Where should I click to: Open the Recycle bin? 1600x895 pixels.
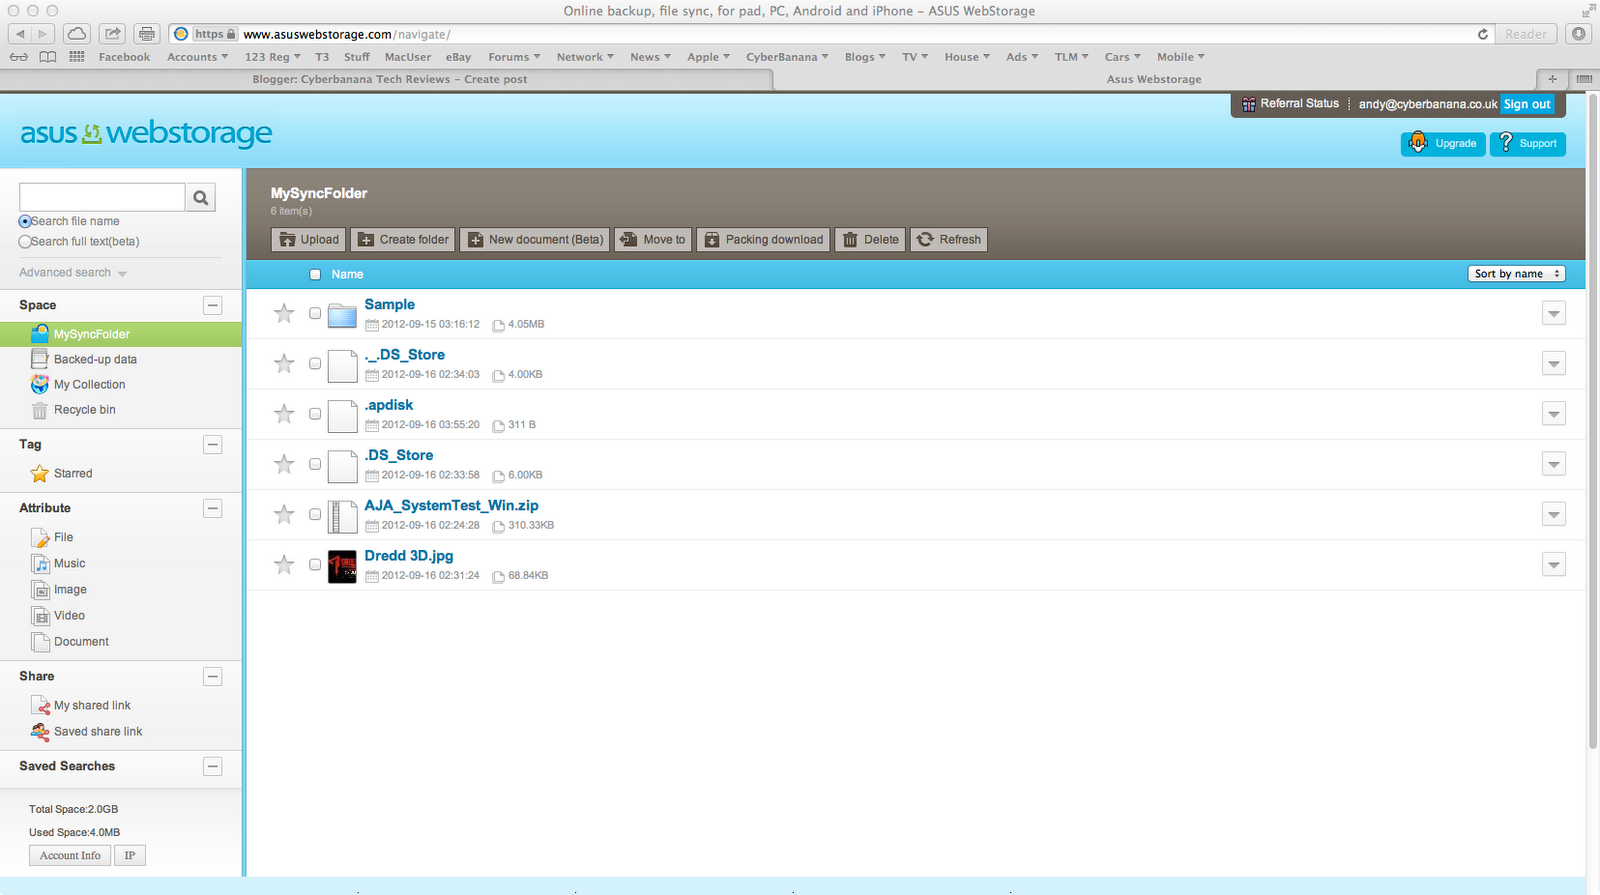(84, 410)
